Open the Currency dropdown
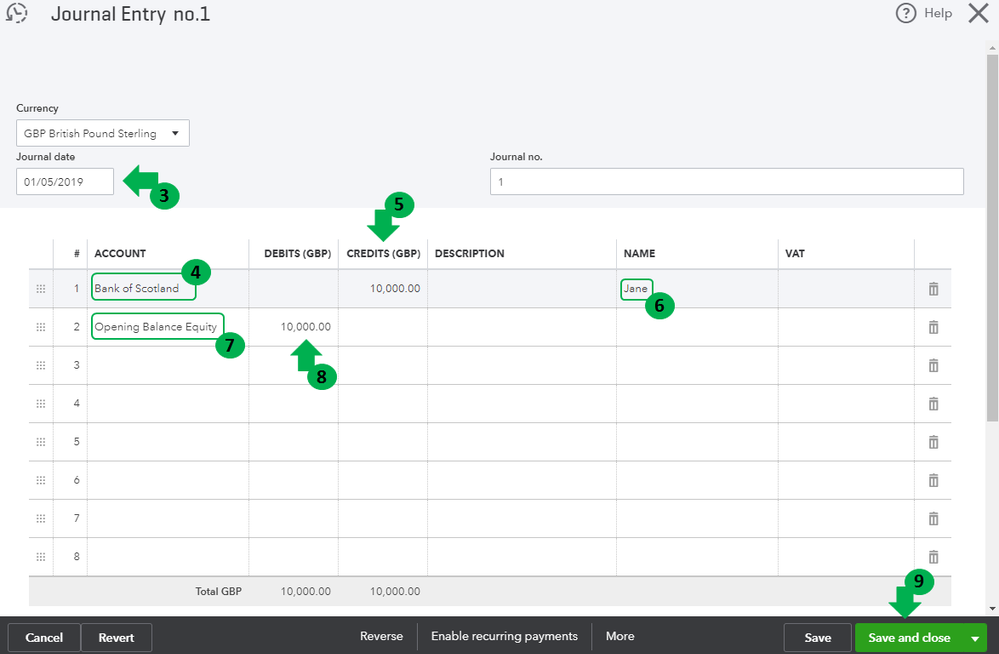This screenshot has width=999, height=654. 103,133
